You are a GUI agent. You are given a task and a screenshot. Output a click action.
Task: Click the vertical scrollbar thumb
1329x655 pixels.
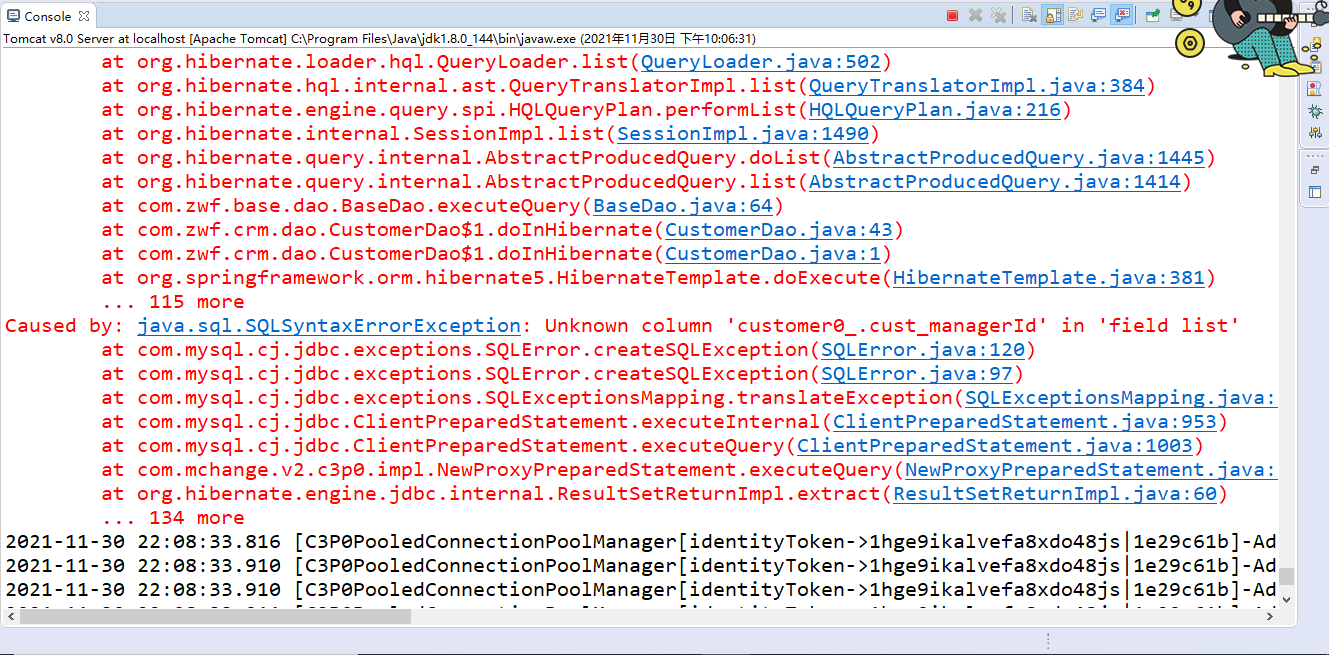pos(1287,576)
